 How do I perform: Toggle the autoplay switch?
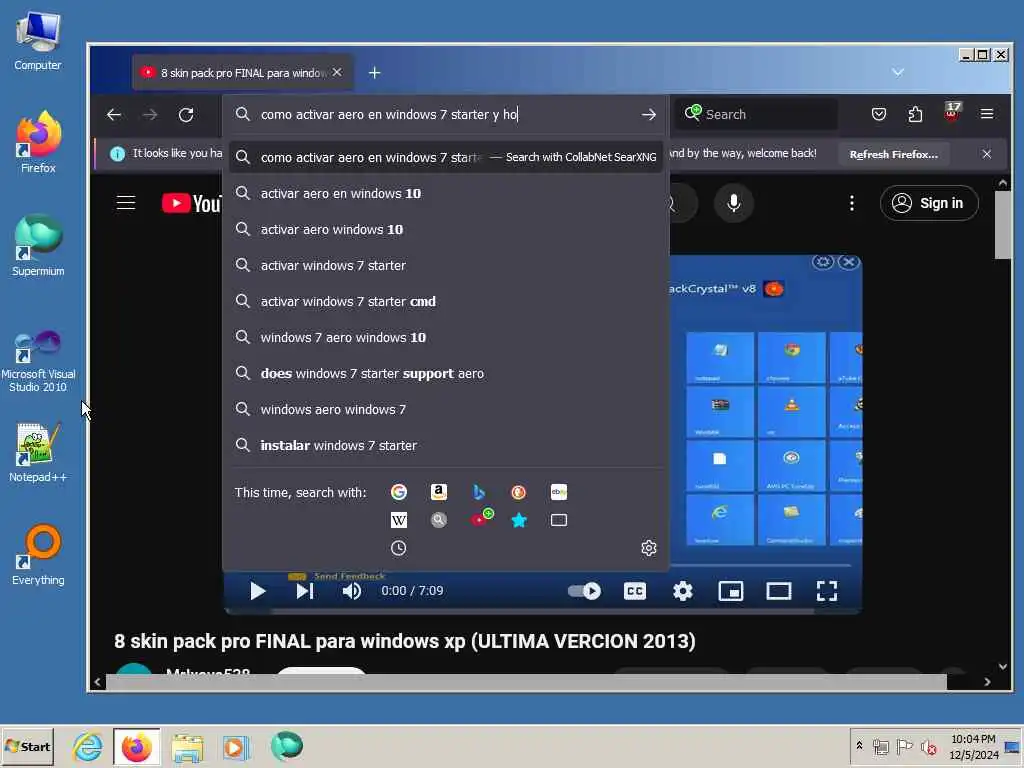[x=584, y=591]
